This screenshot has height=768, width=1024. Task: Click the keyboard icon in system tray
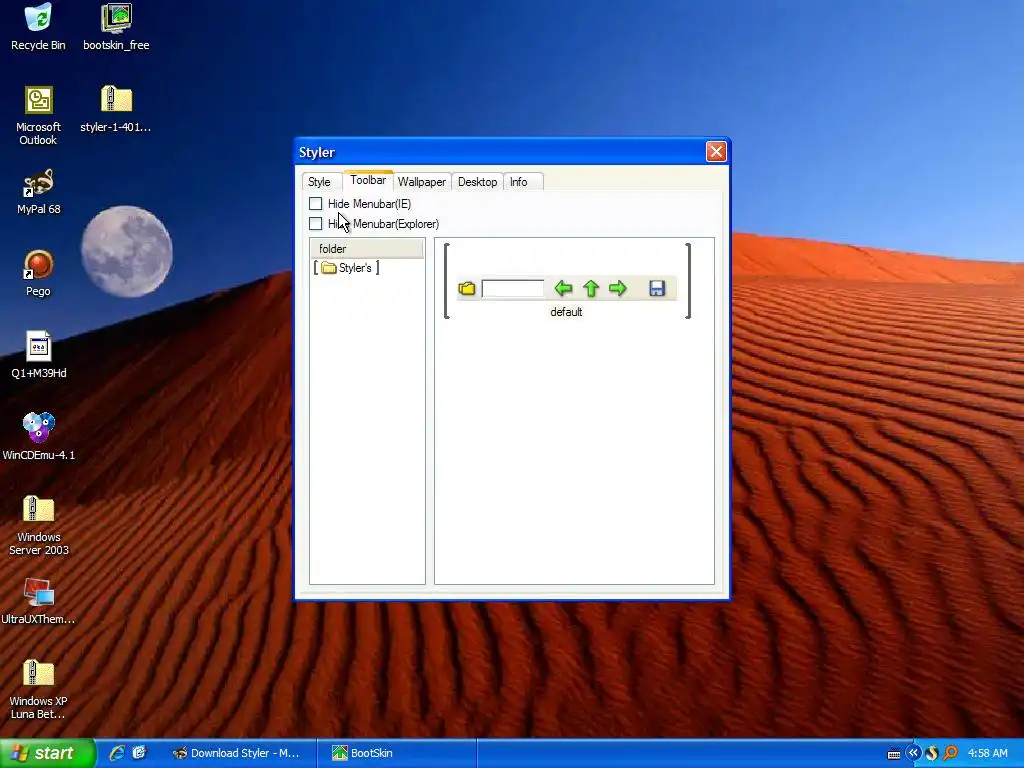pyautogui.click(x=894, y=754)
